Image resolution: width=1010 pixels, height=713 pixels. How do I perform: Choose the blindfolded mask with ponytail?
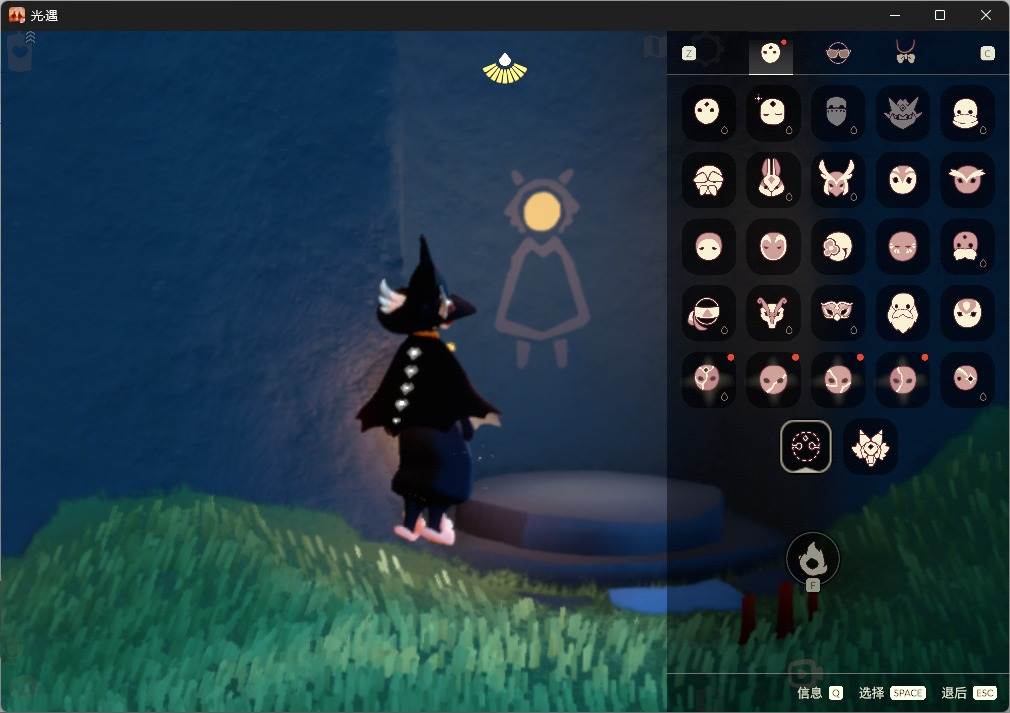coord(708,313)
